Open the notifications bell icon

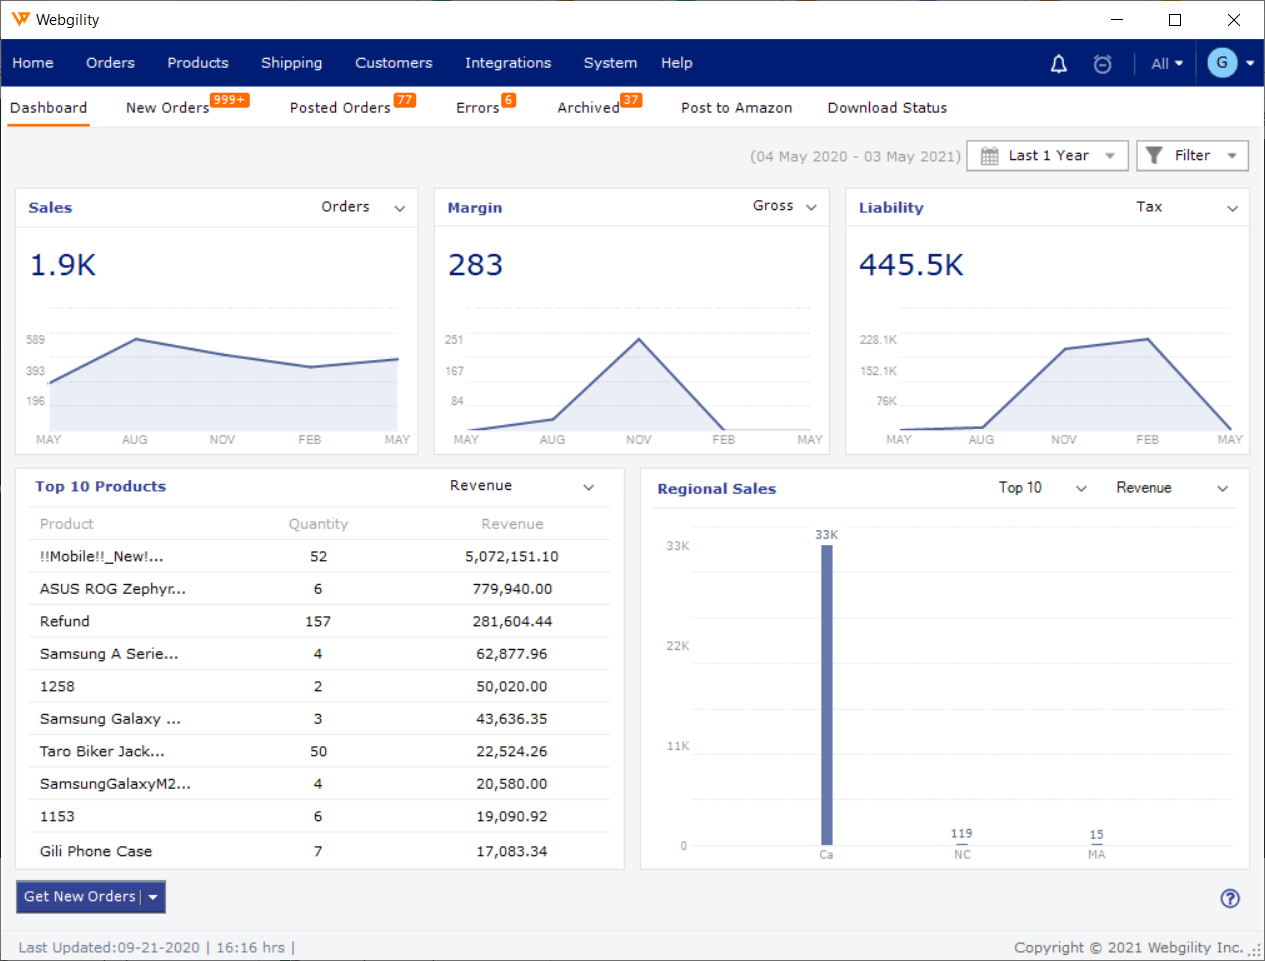coord(1058,63)
